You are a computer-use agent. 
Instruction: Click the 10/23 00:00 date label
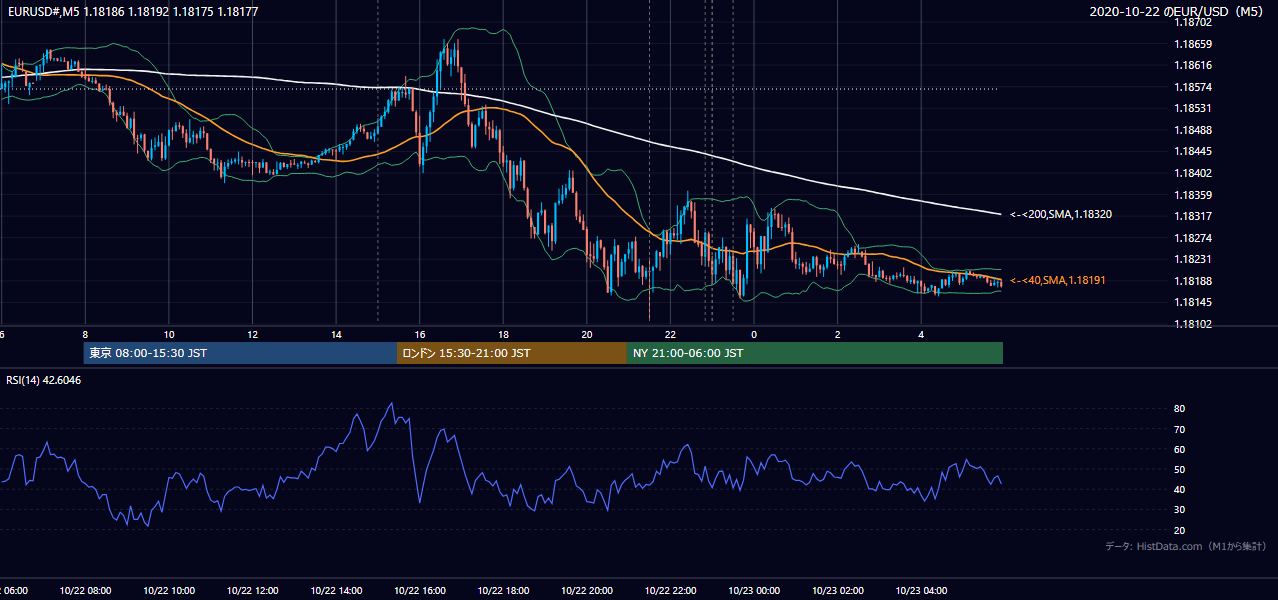754,590
